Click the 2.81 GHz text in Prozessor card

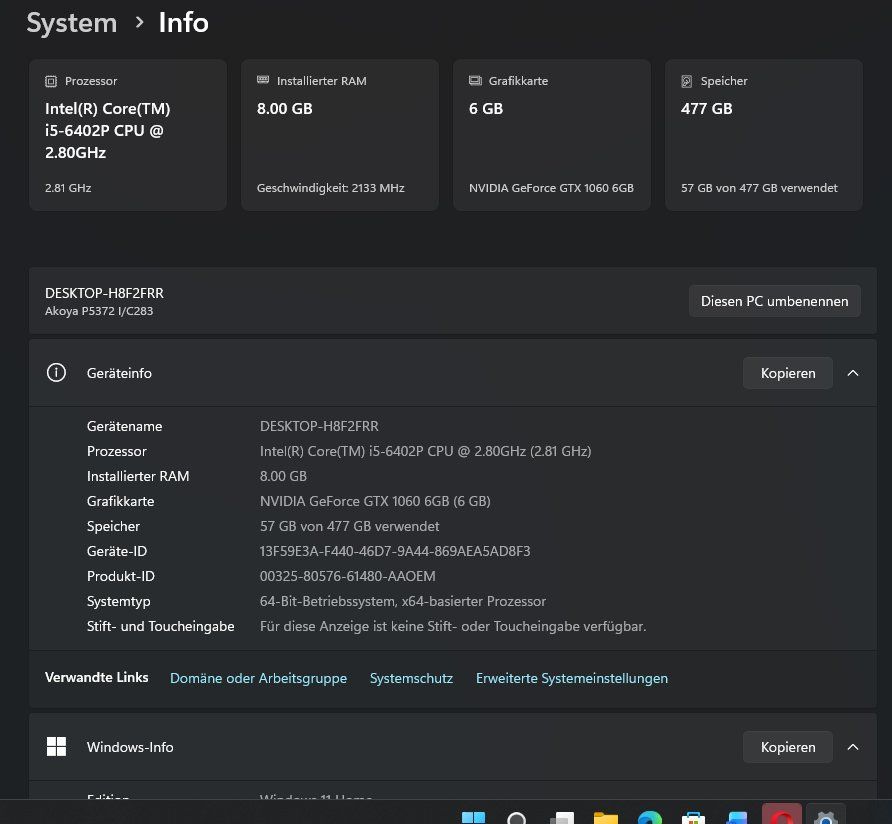(68, 188)
